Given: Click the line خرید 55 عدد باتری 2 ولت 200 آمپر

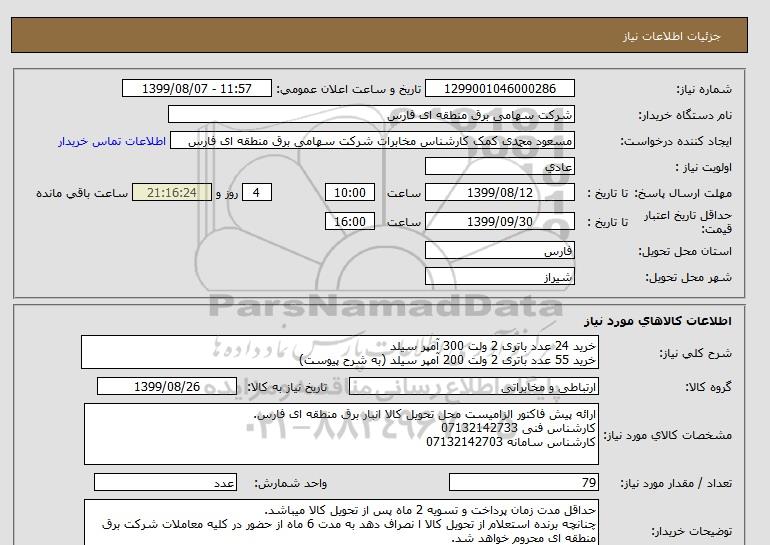Looking at the screenshot, I should (x=448, y=360).
